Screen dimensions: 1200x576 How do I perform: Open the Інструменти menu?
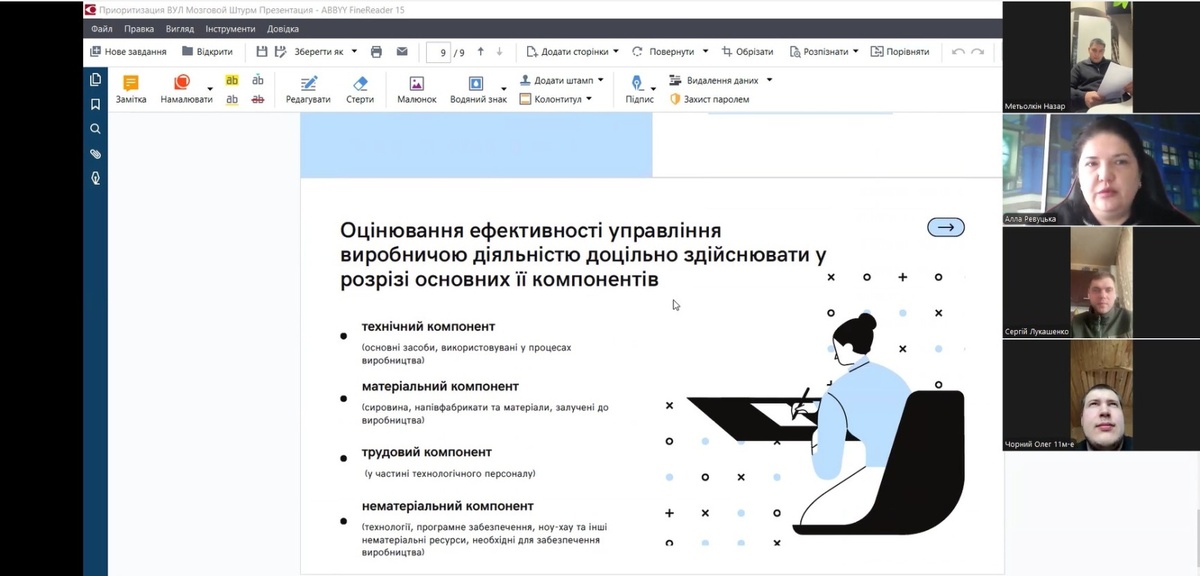tap(231, 29)
